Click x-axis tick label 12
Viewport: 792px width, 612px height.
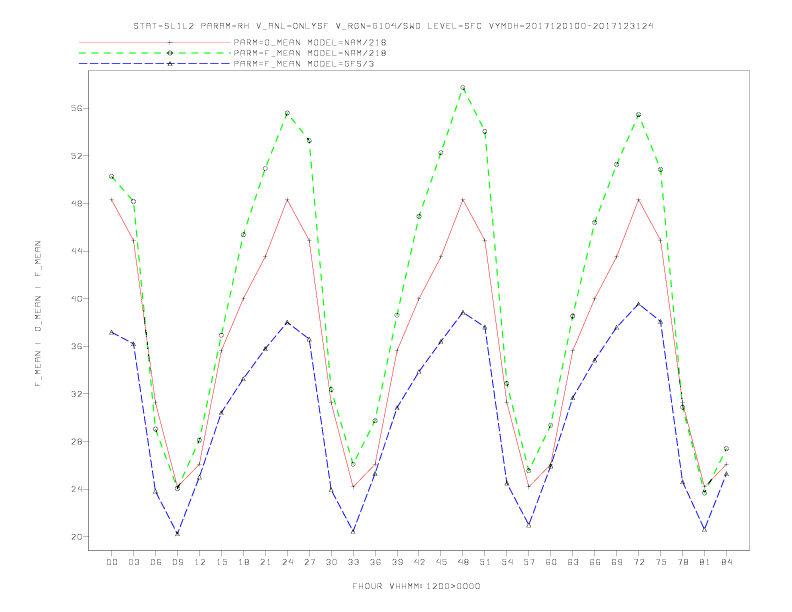(200, 562)
